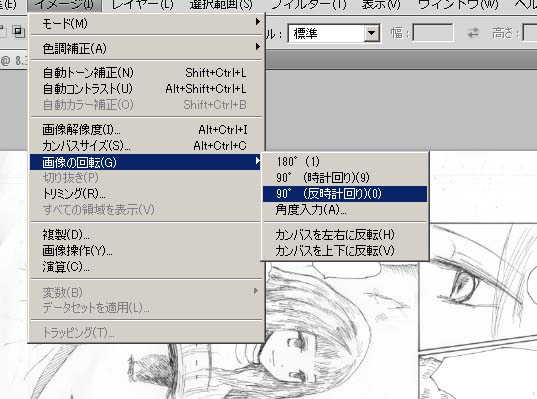Choose 90° (時計回り) rotate clockwise
Viewport: 537px width, 399px height.
[x=345, y=178]
